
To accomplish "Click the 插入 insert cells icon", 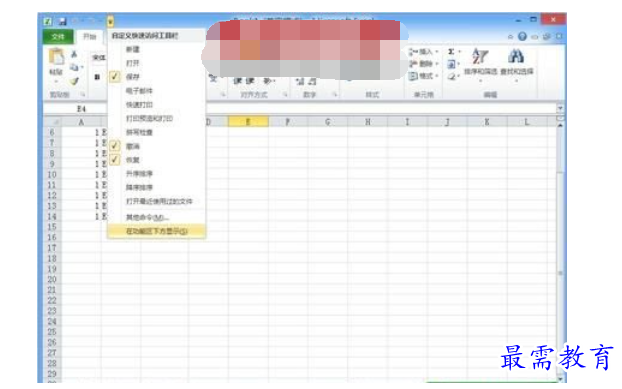I will click(x=413, y=52).
